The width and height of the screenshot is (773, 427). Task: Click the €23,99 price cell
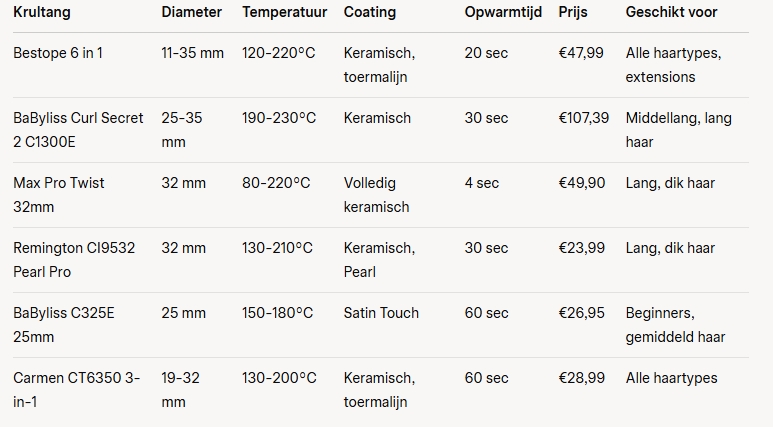point(582,248)
